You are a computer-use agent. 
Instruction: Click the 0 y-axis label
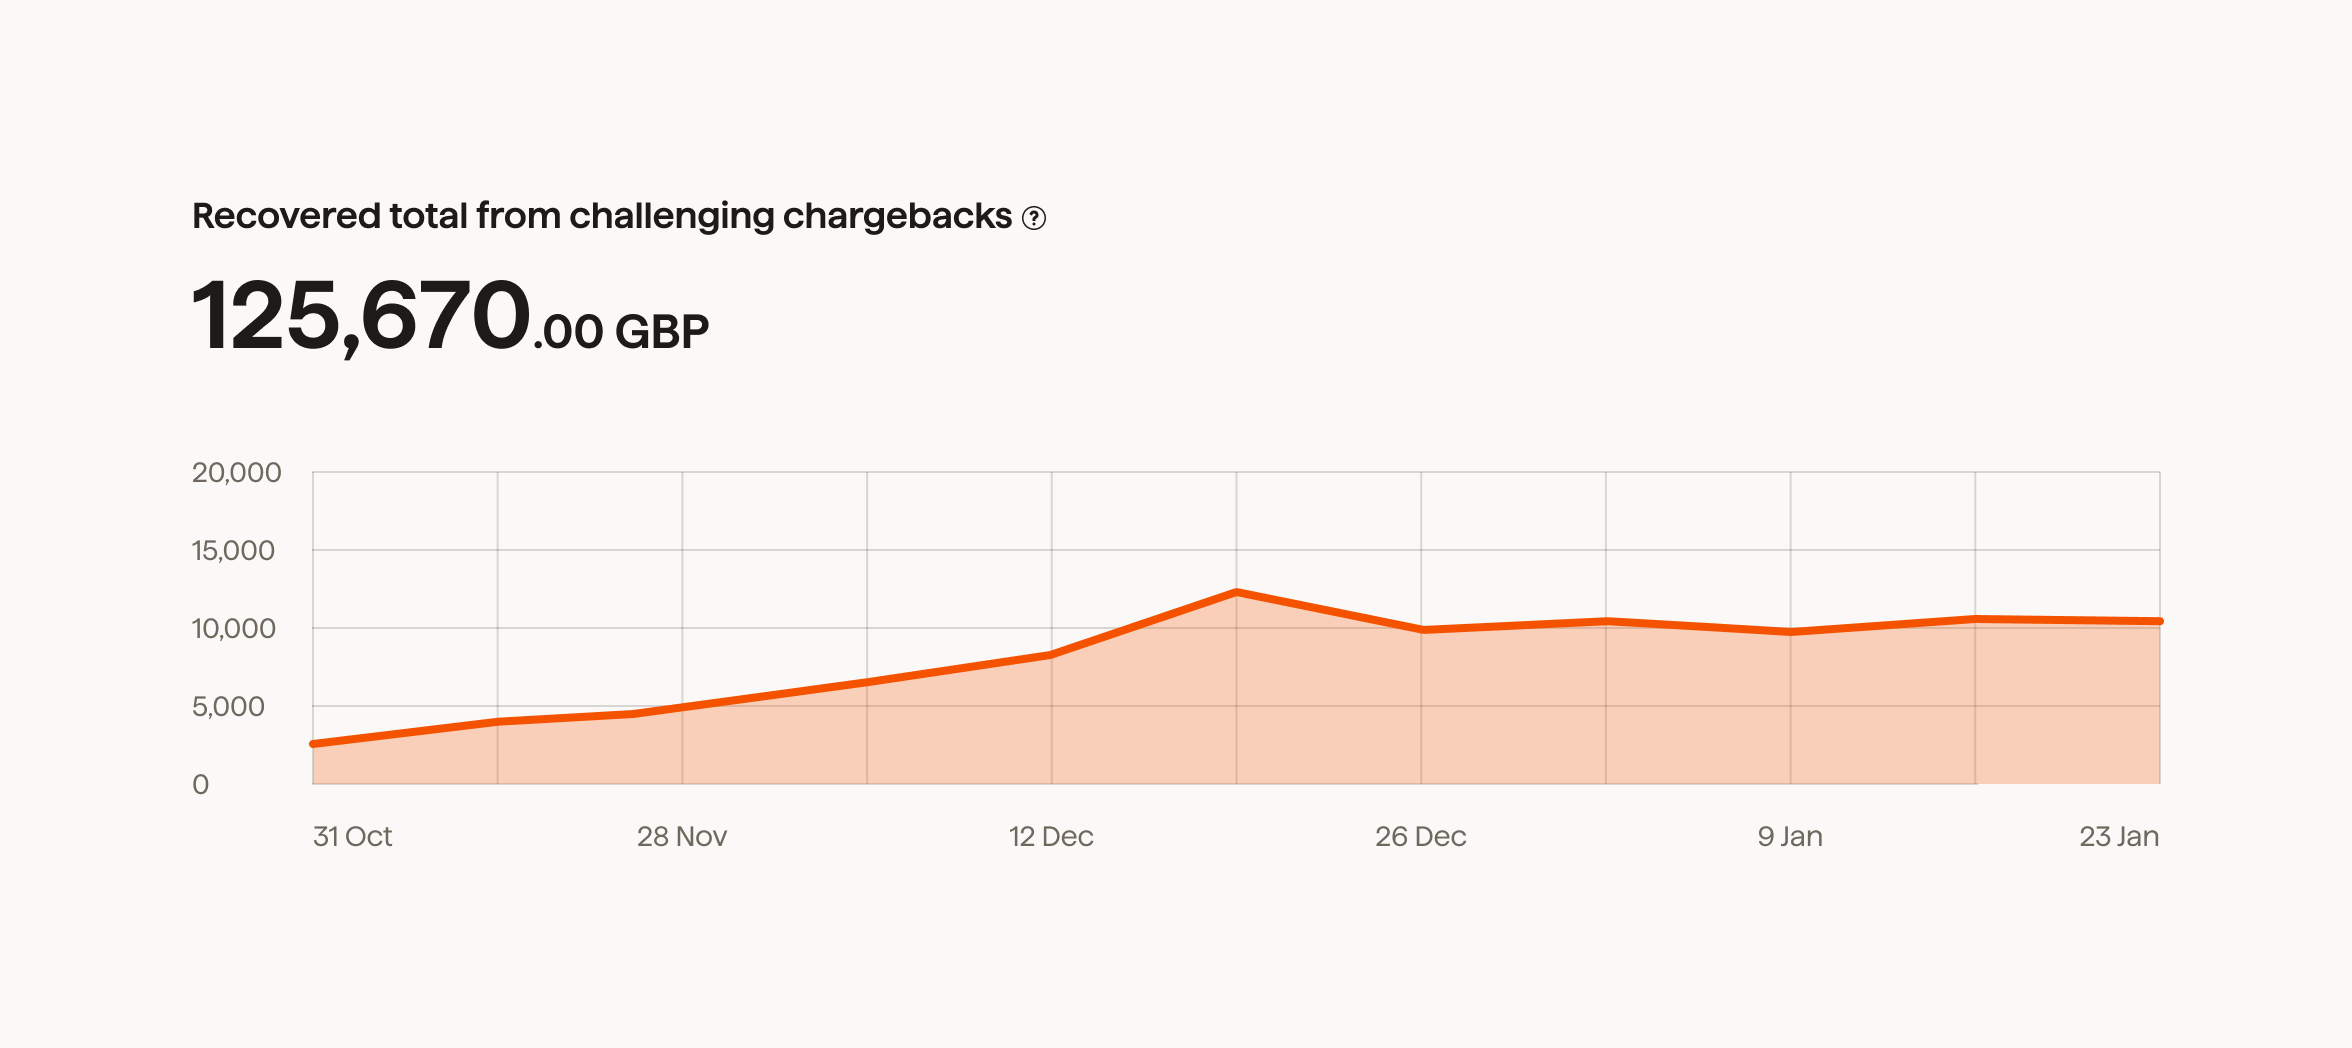click(x=201, y=785)
